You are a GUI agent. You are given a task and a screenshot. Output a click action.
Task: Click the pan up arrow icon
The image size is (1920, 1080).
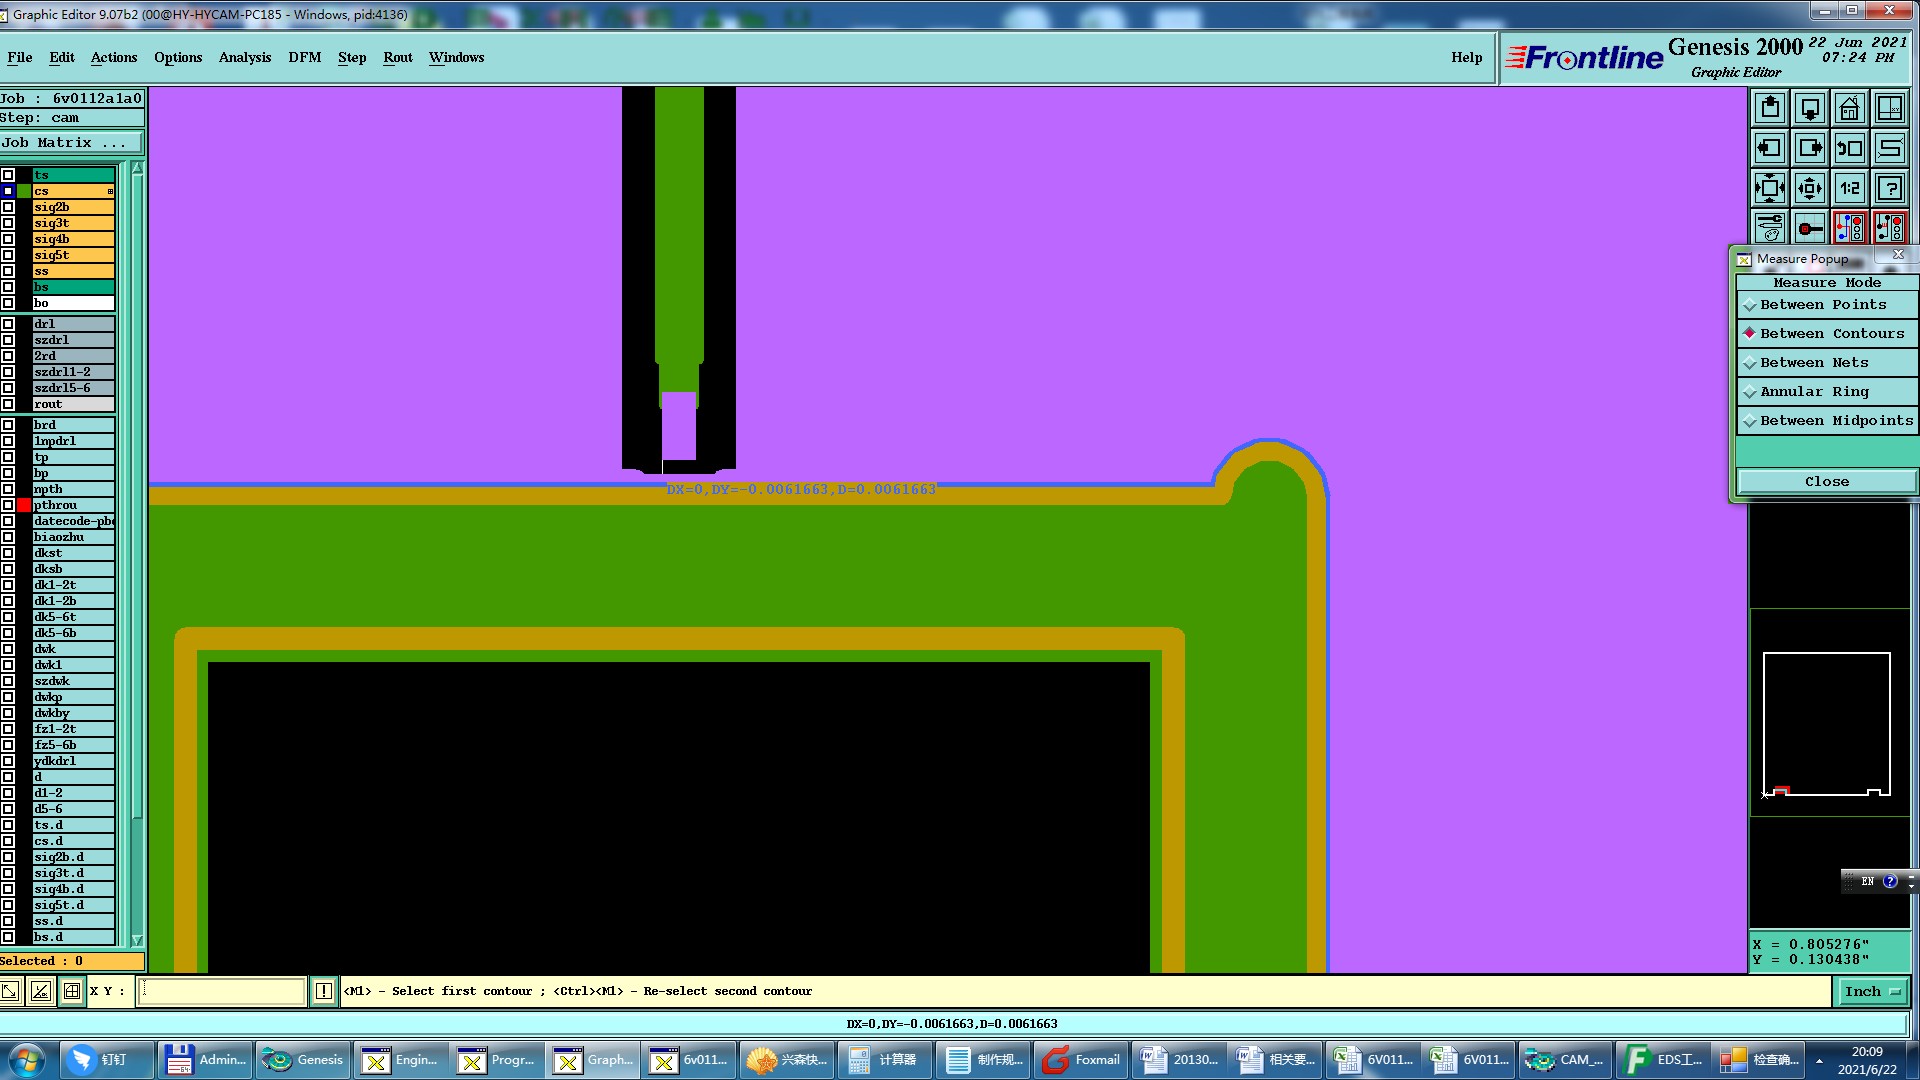1770,108
